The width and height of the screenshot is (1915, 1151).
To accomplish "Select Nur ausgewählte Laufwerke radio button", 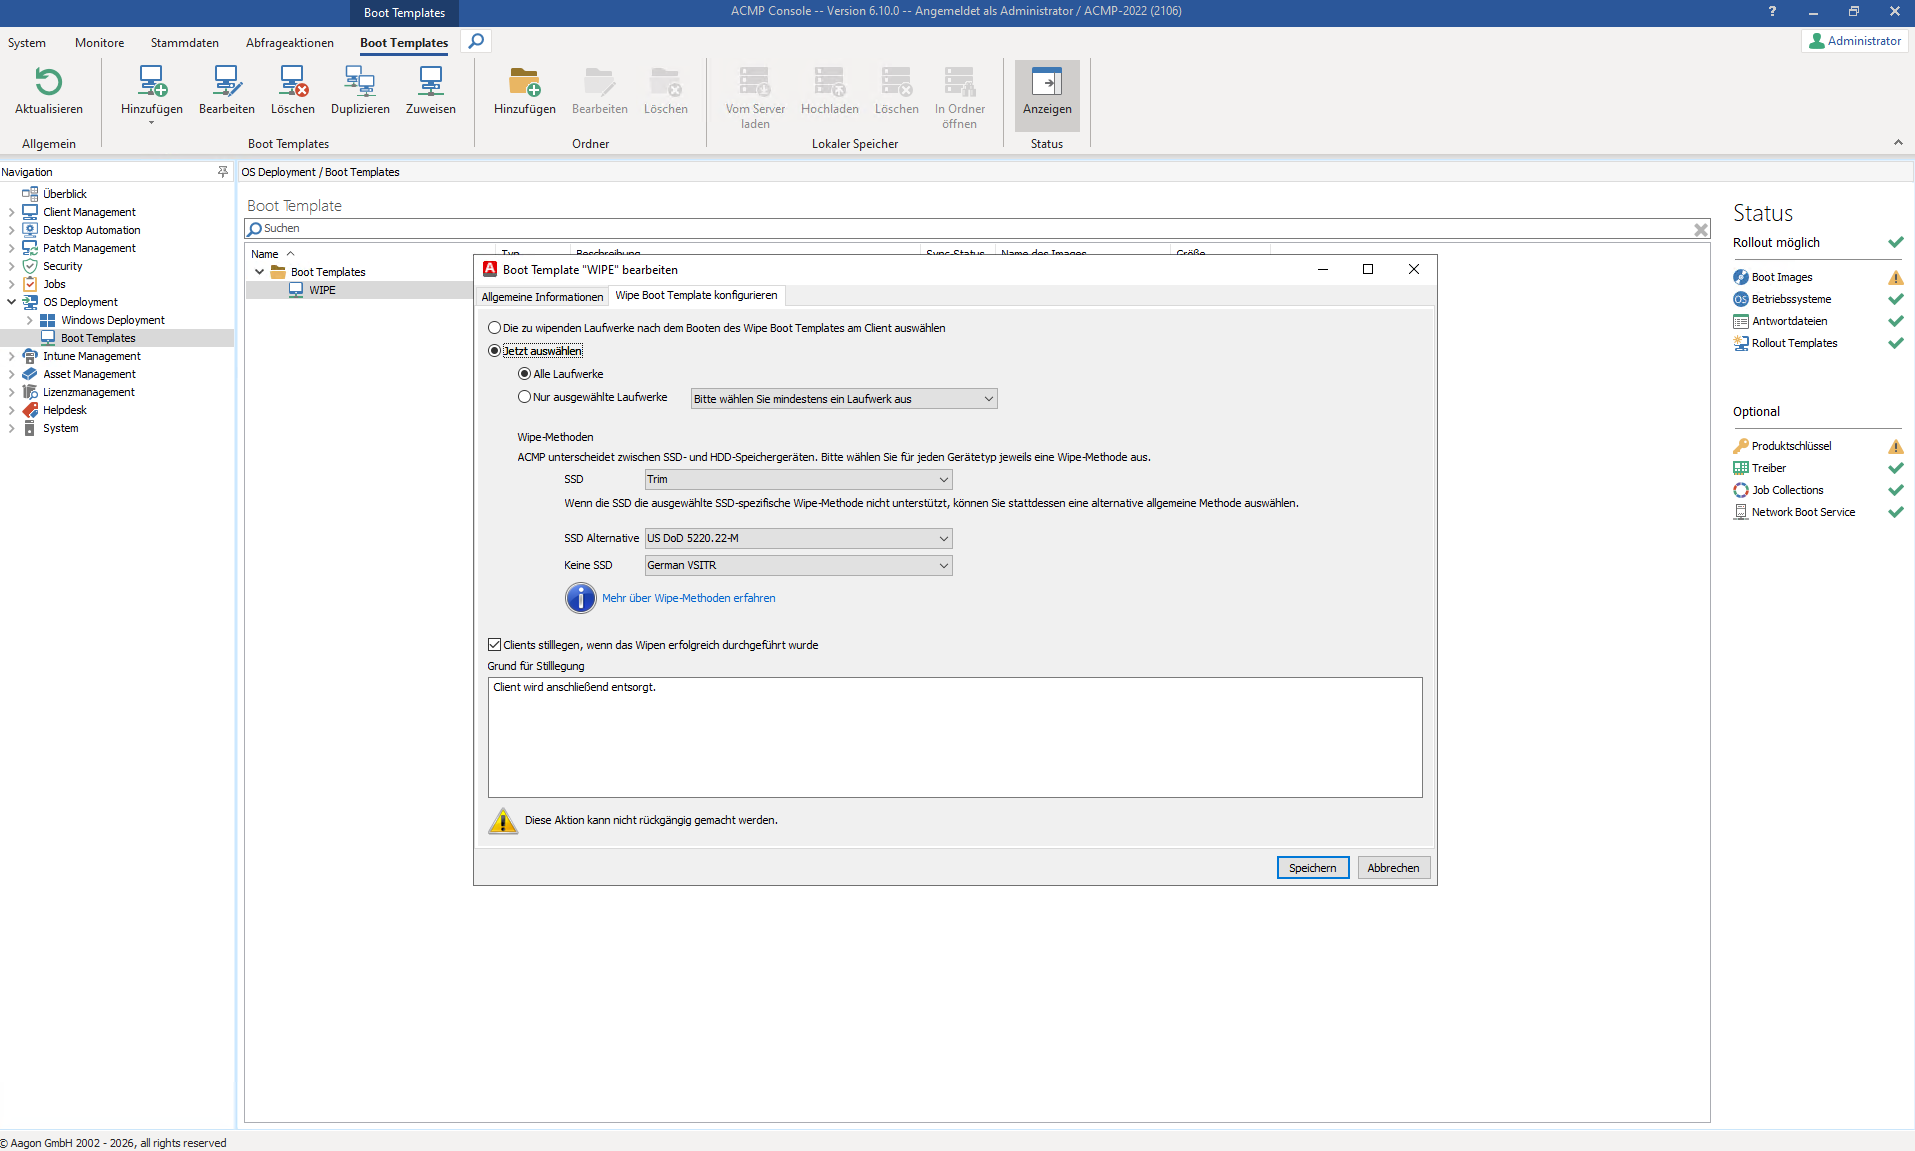I will tap(524, 397).
